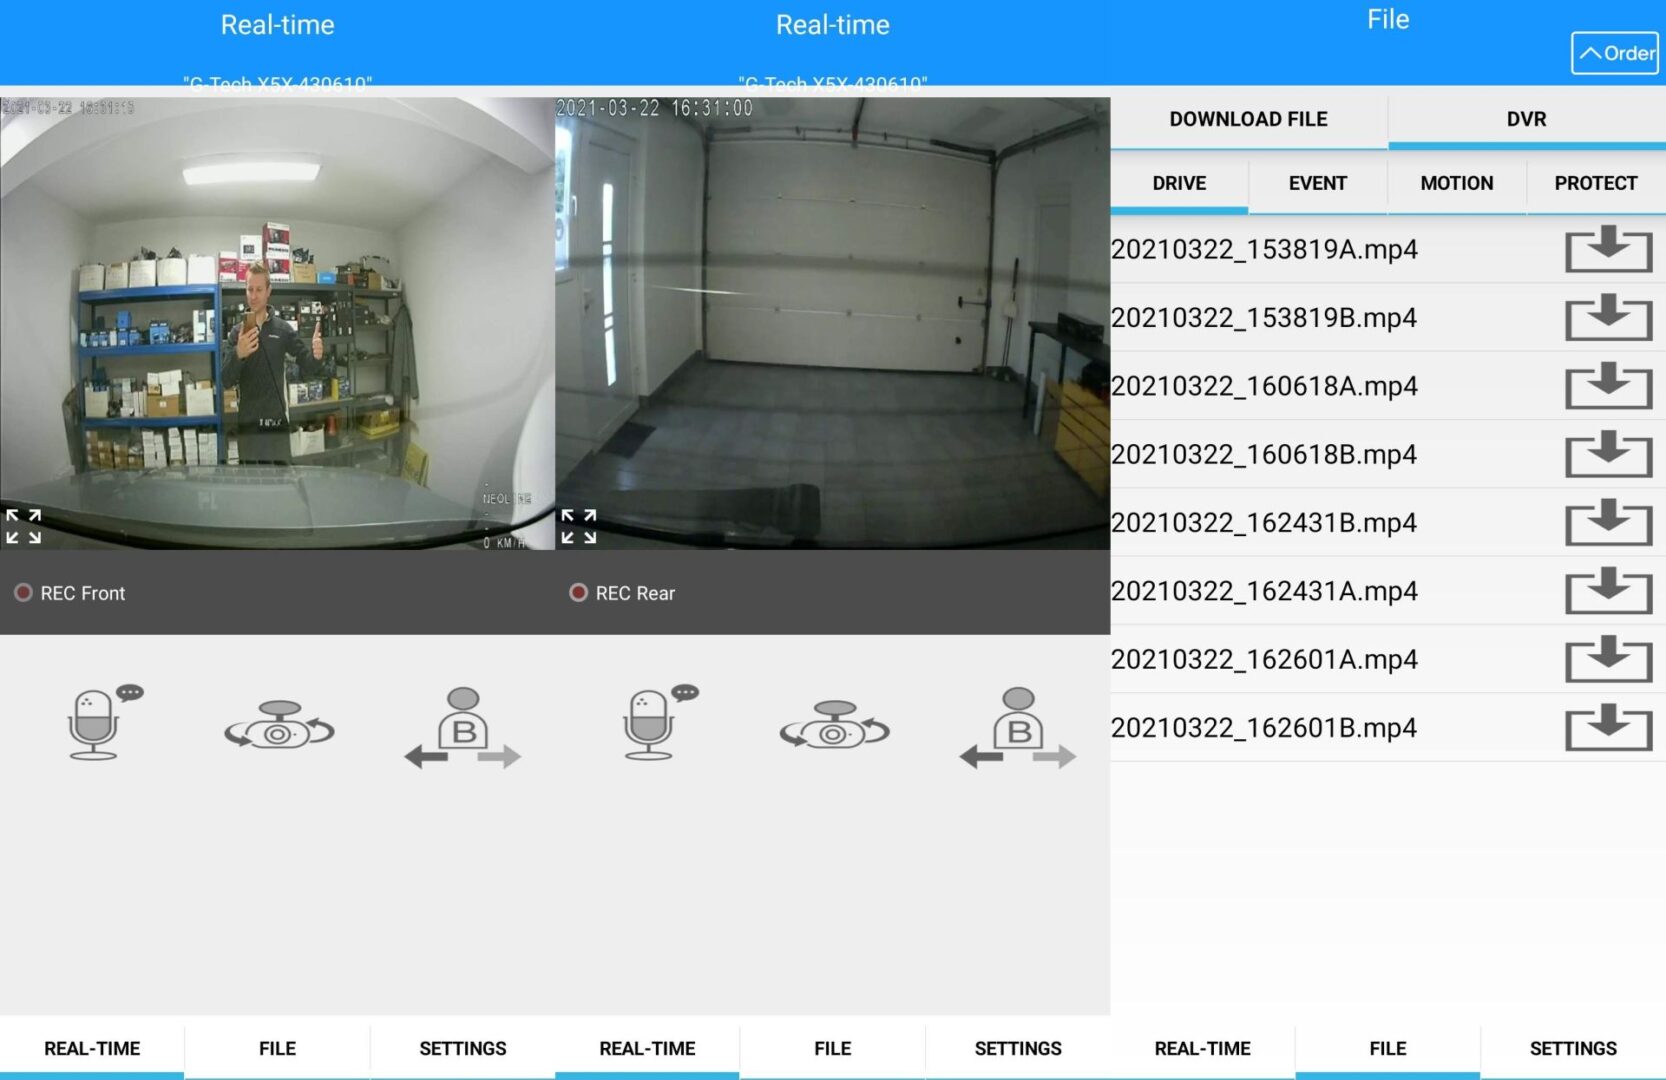Select the MOTION category tab
1666x1080 pixels.
click(x=1456, y=183)
